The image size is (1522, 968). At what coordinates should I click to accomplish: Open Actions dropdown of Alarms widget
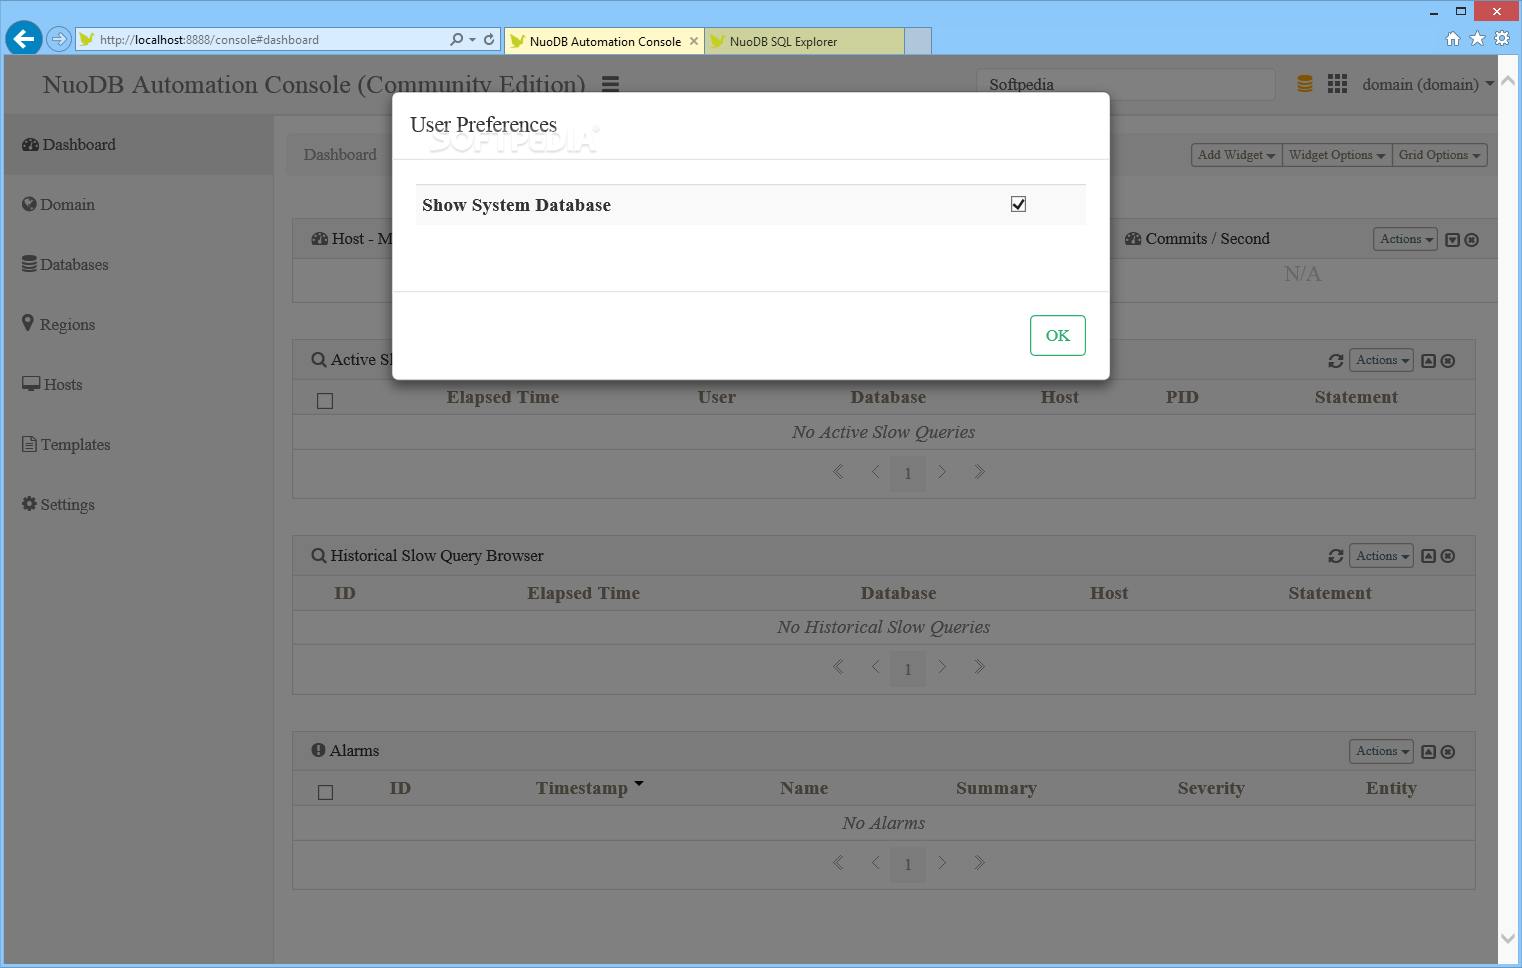coord(1381,751)
